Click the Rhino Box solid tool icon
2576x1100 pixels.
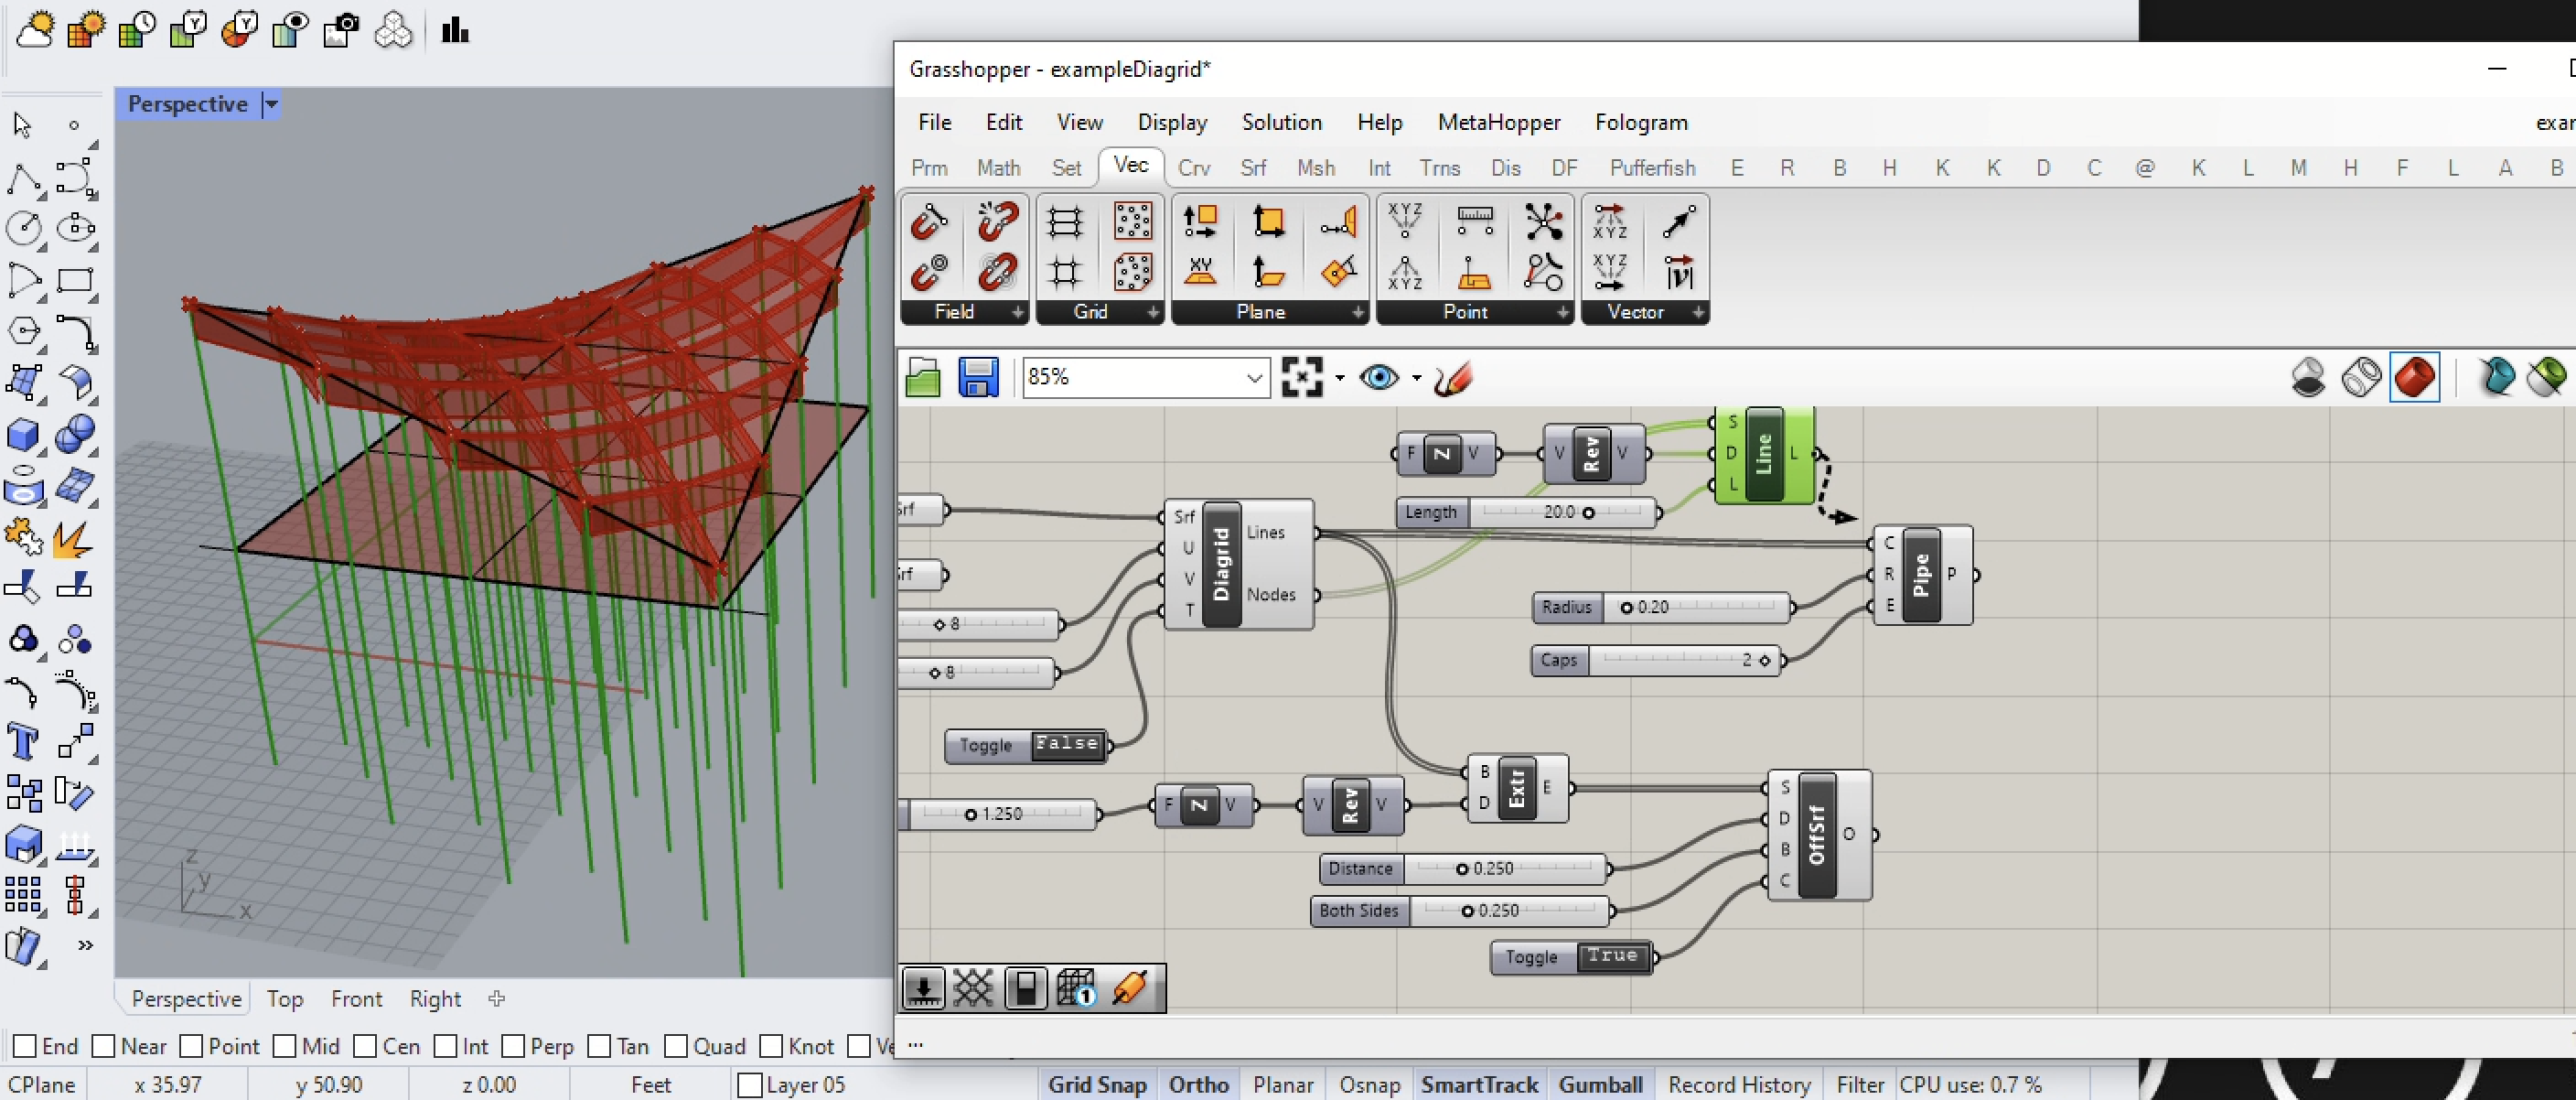(x=22, y=434)
